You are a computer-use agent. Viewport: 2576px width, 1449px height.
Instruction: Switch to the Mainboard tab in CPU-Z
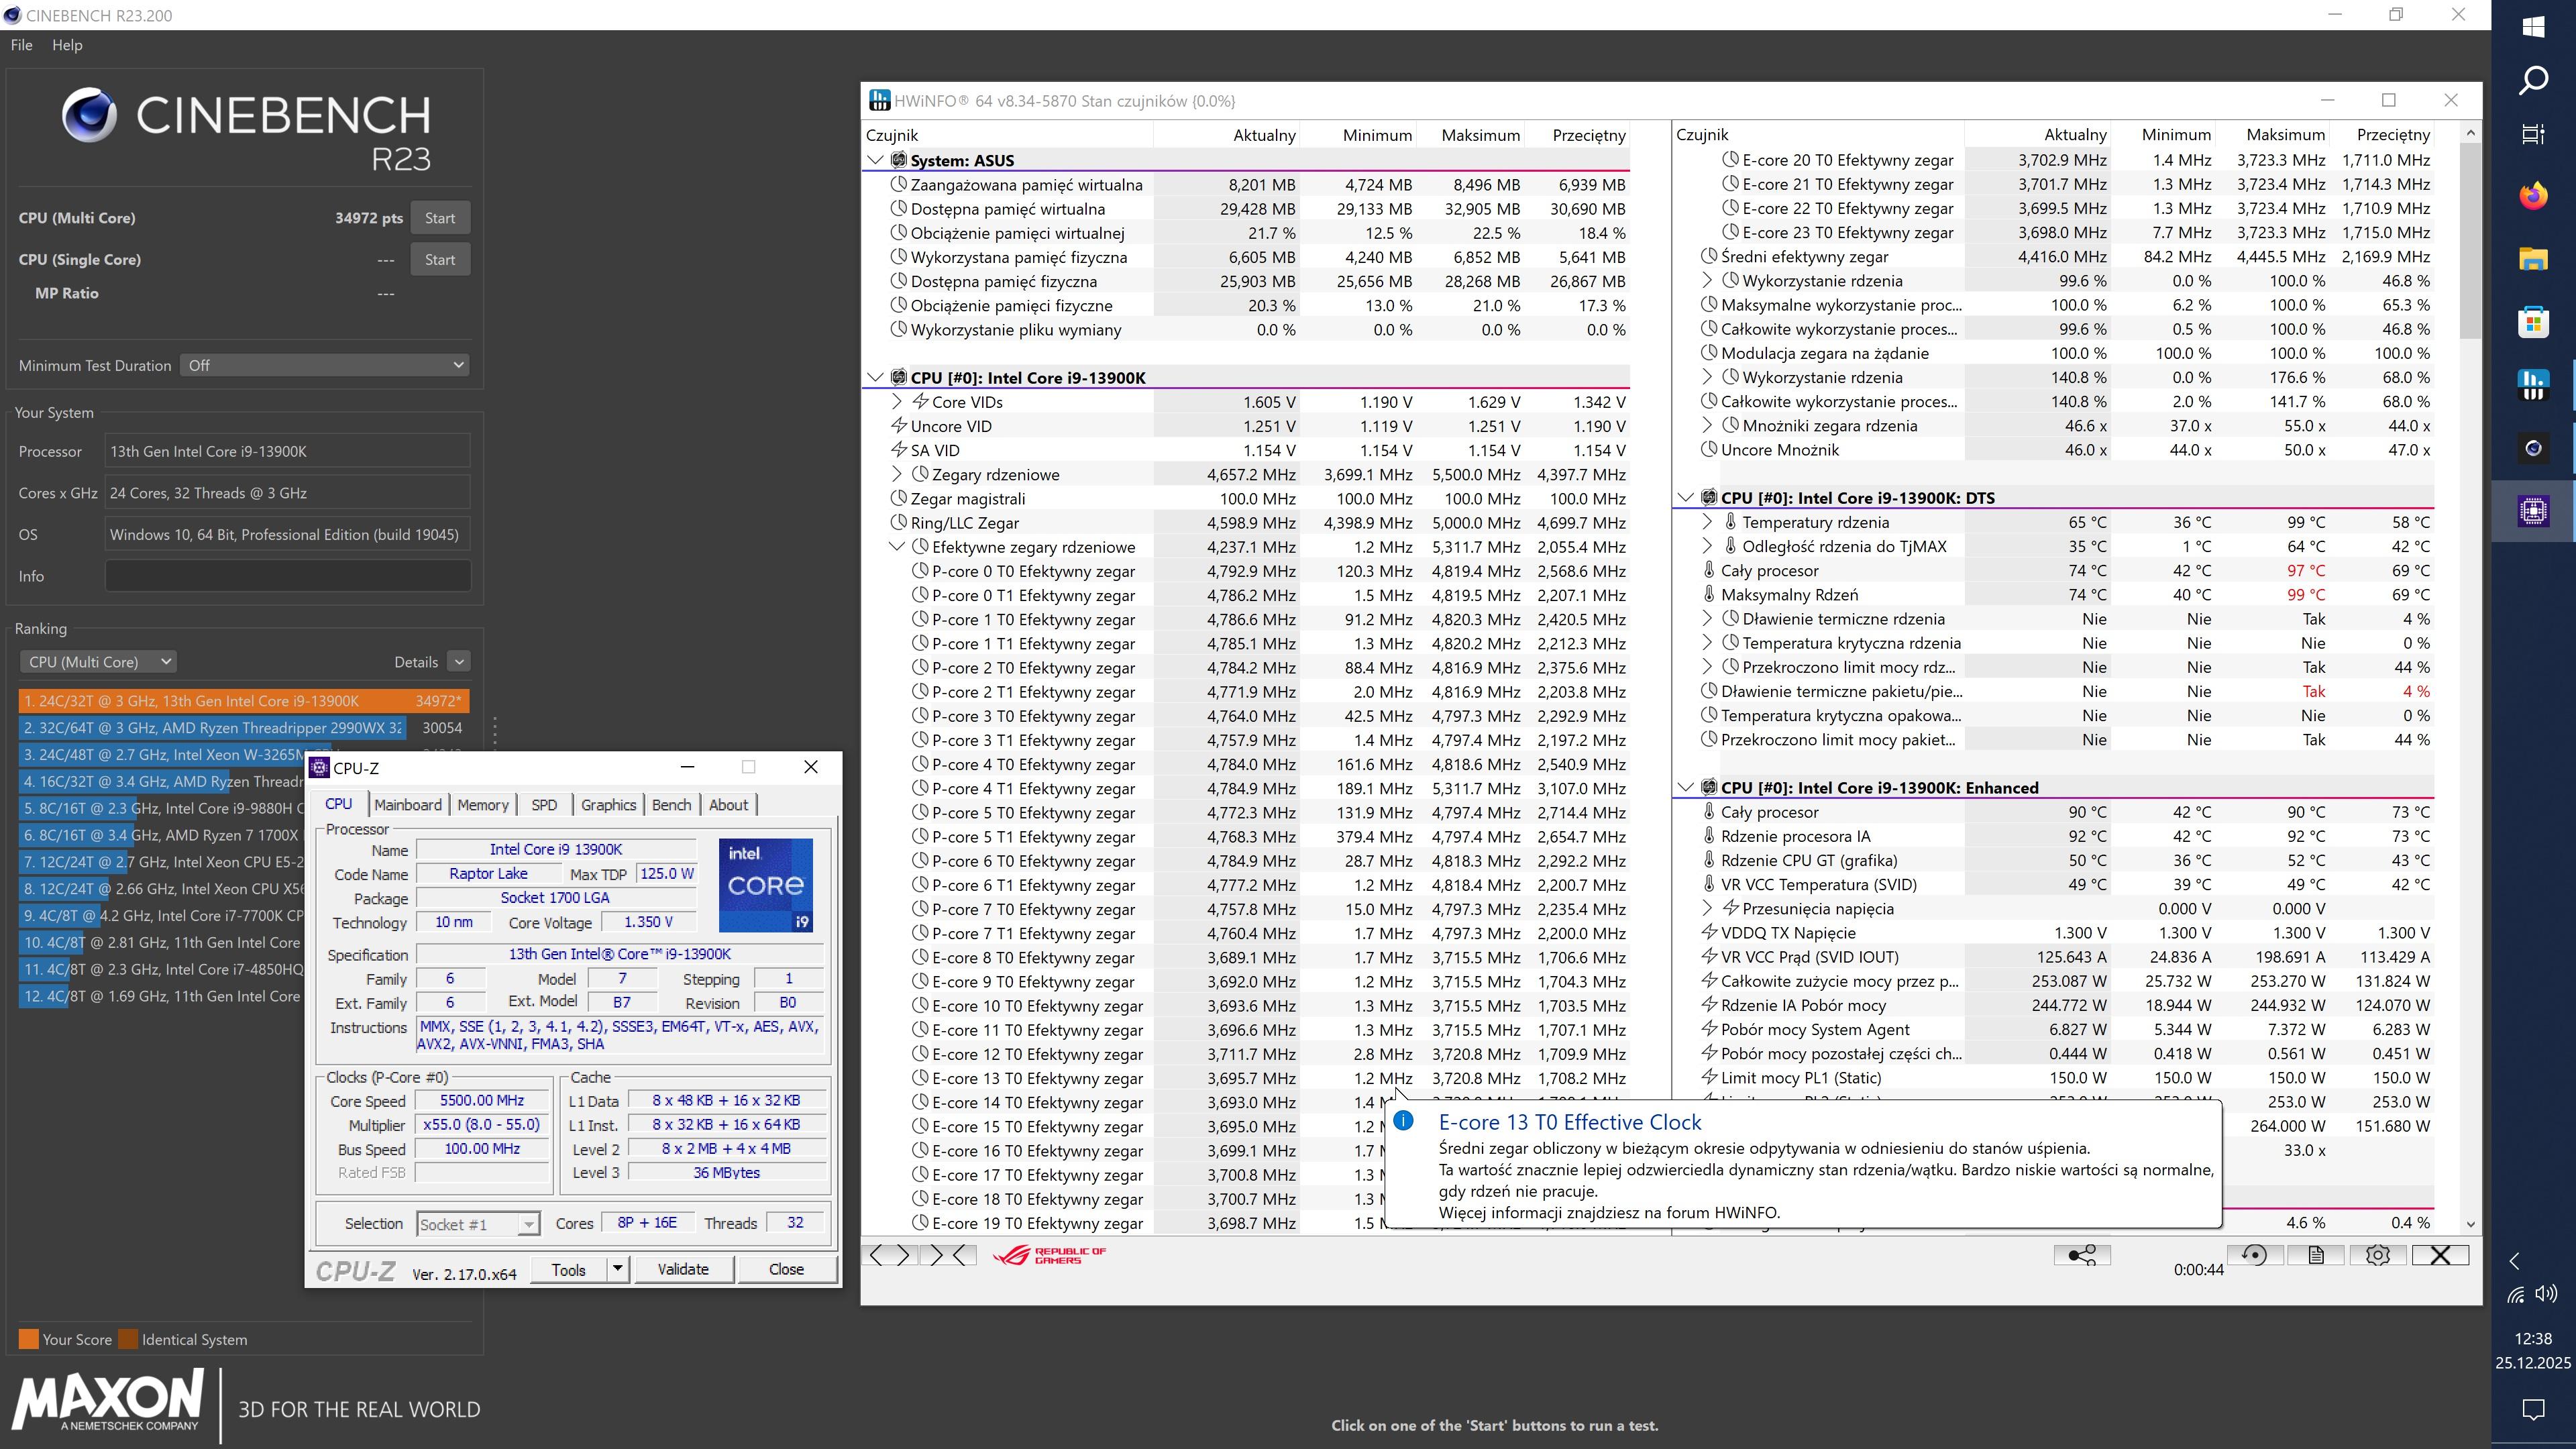[x=407, y=805]
